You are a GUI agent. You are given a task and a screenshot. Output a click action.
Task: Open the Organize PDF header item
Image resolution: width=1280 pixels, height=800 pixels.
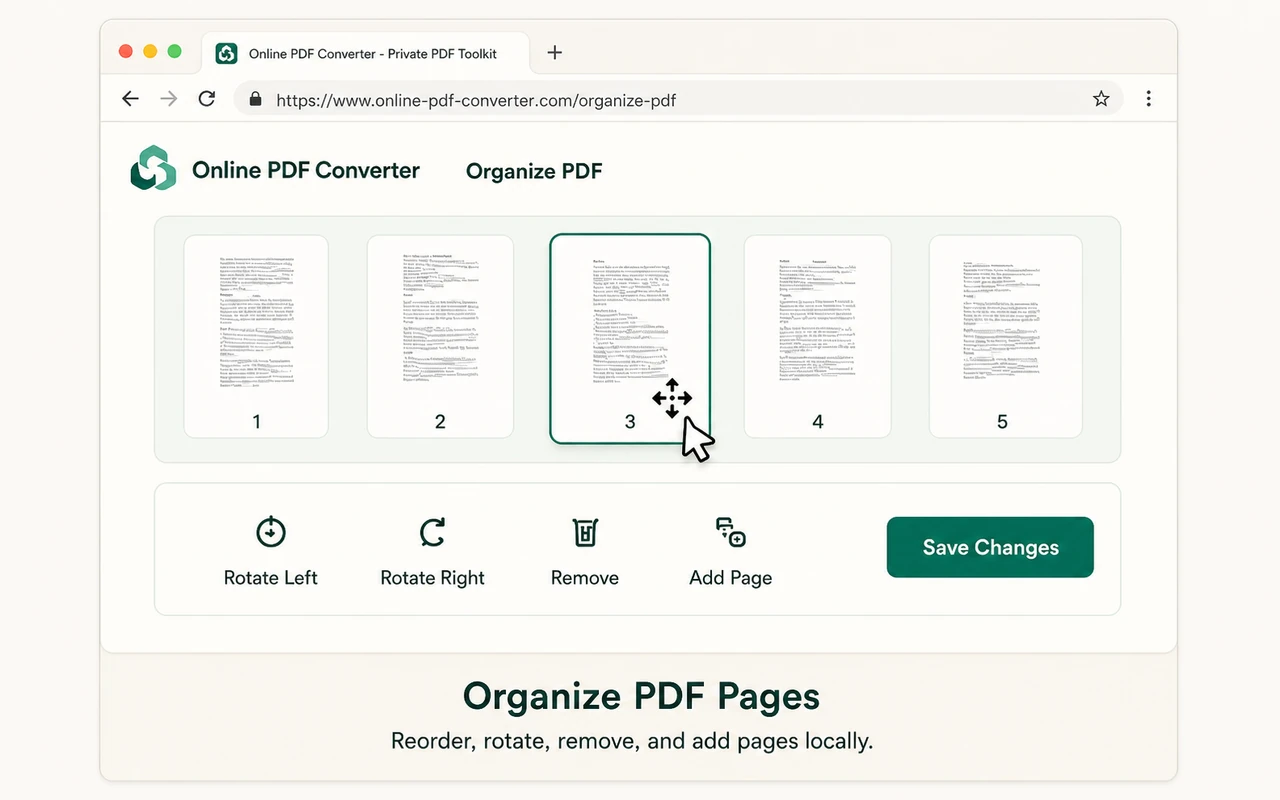click(534, 171)
